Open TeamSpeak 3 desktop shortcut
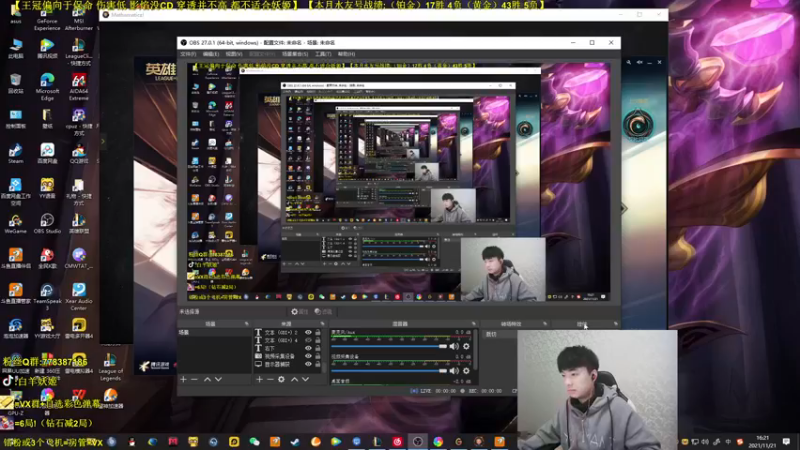 pyautogui.click(x=47, y=297)
